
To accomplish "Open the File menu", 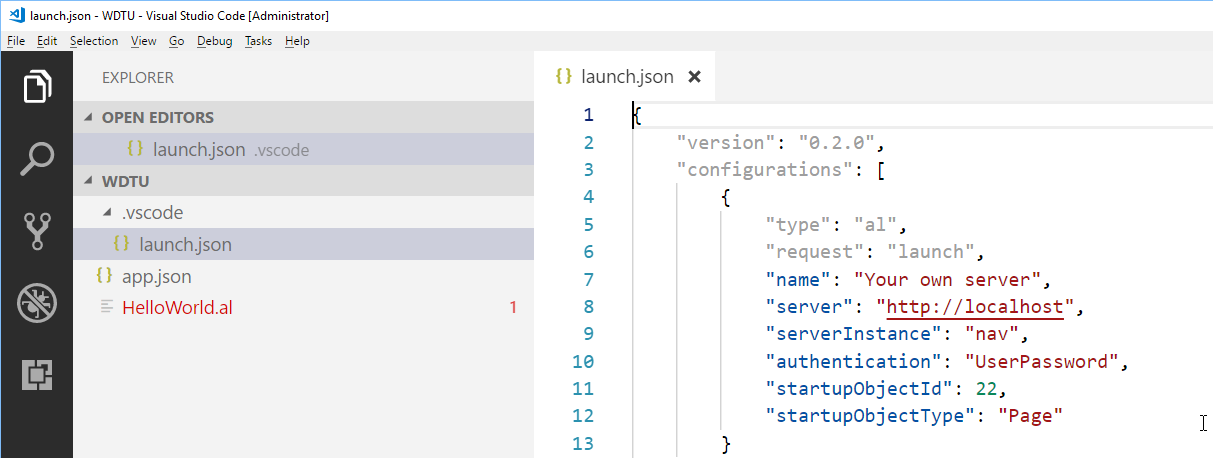I will tap(15, 41).
